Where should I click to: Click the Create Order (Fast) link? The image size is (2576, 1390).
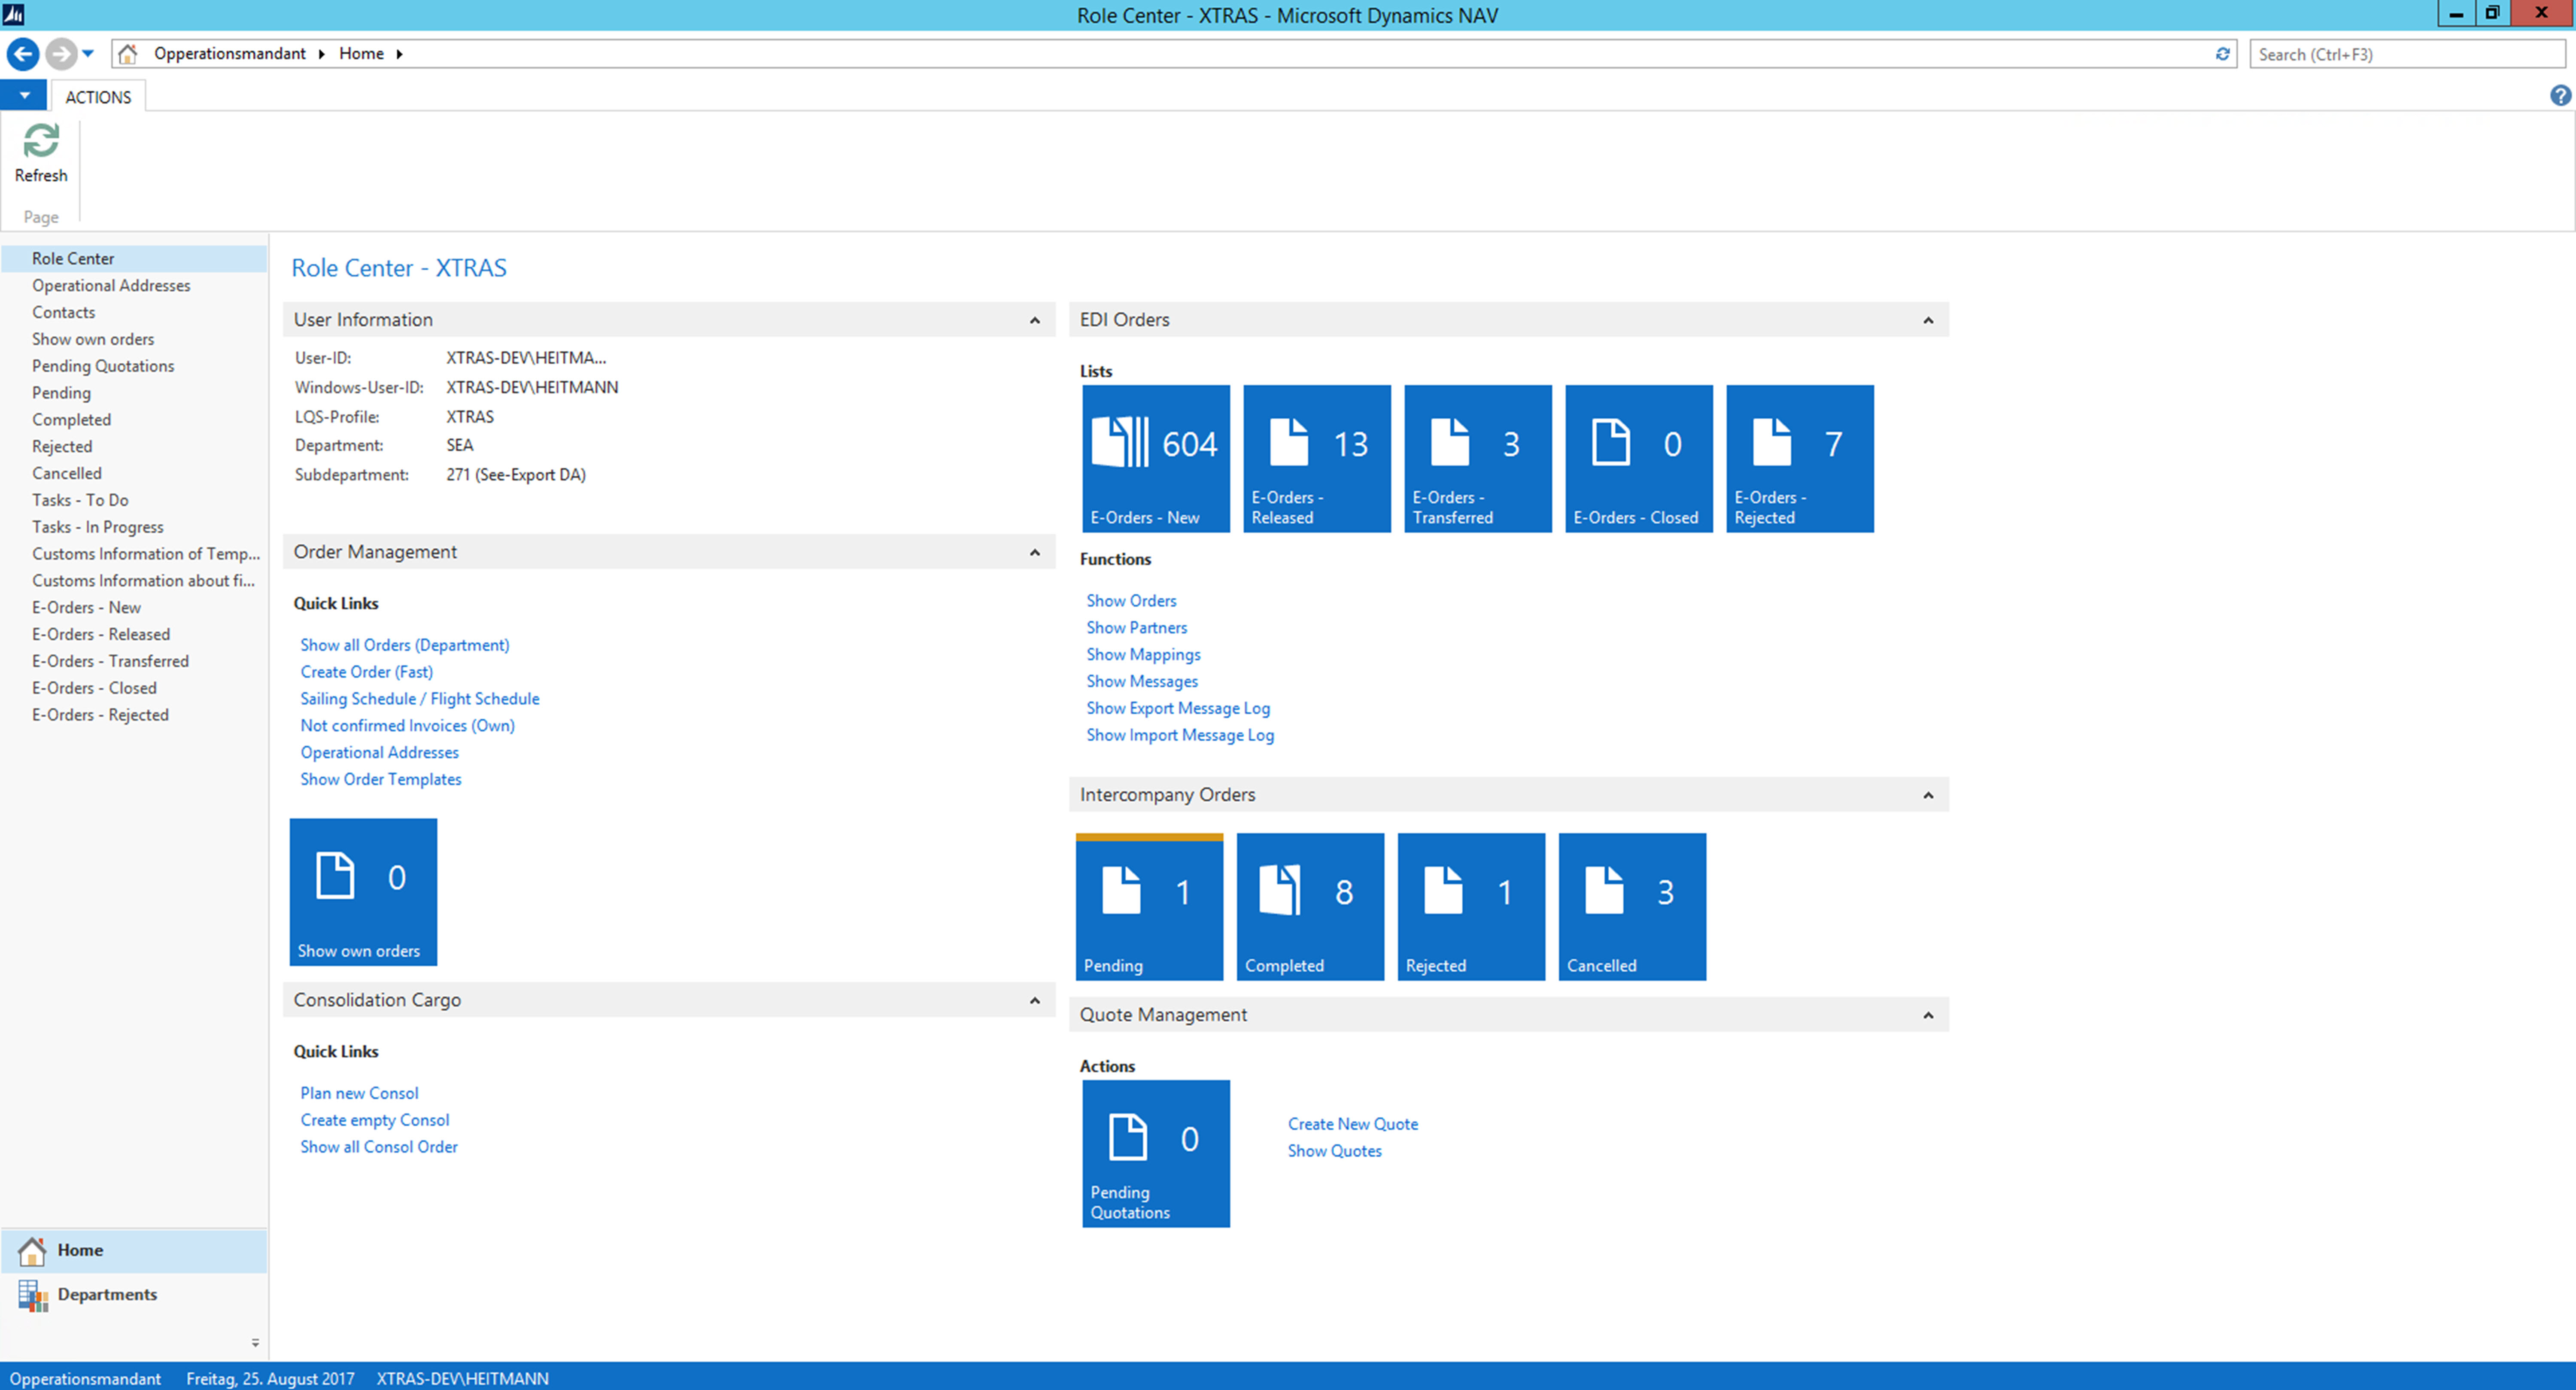click(366, 672)
